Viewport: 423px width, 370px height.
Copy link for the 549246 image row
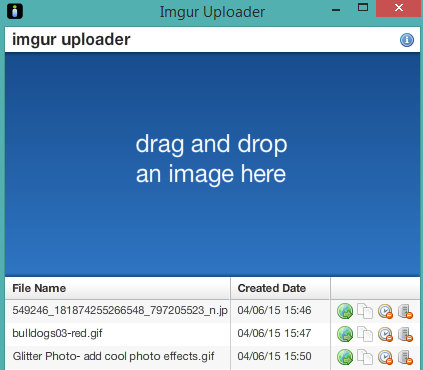click(365, 311)
